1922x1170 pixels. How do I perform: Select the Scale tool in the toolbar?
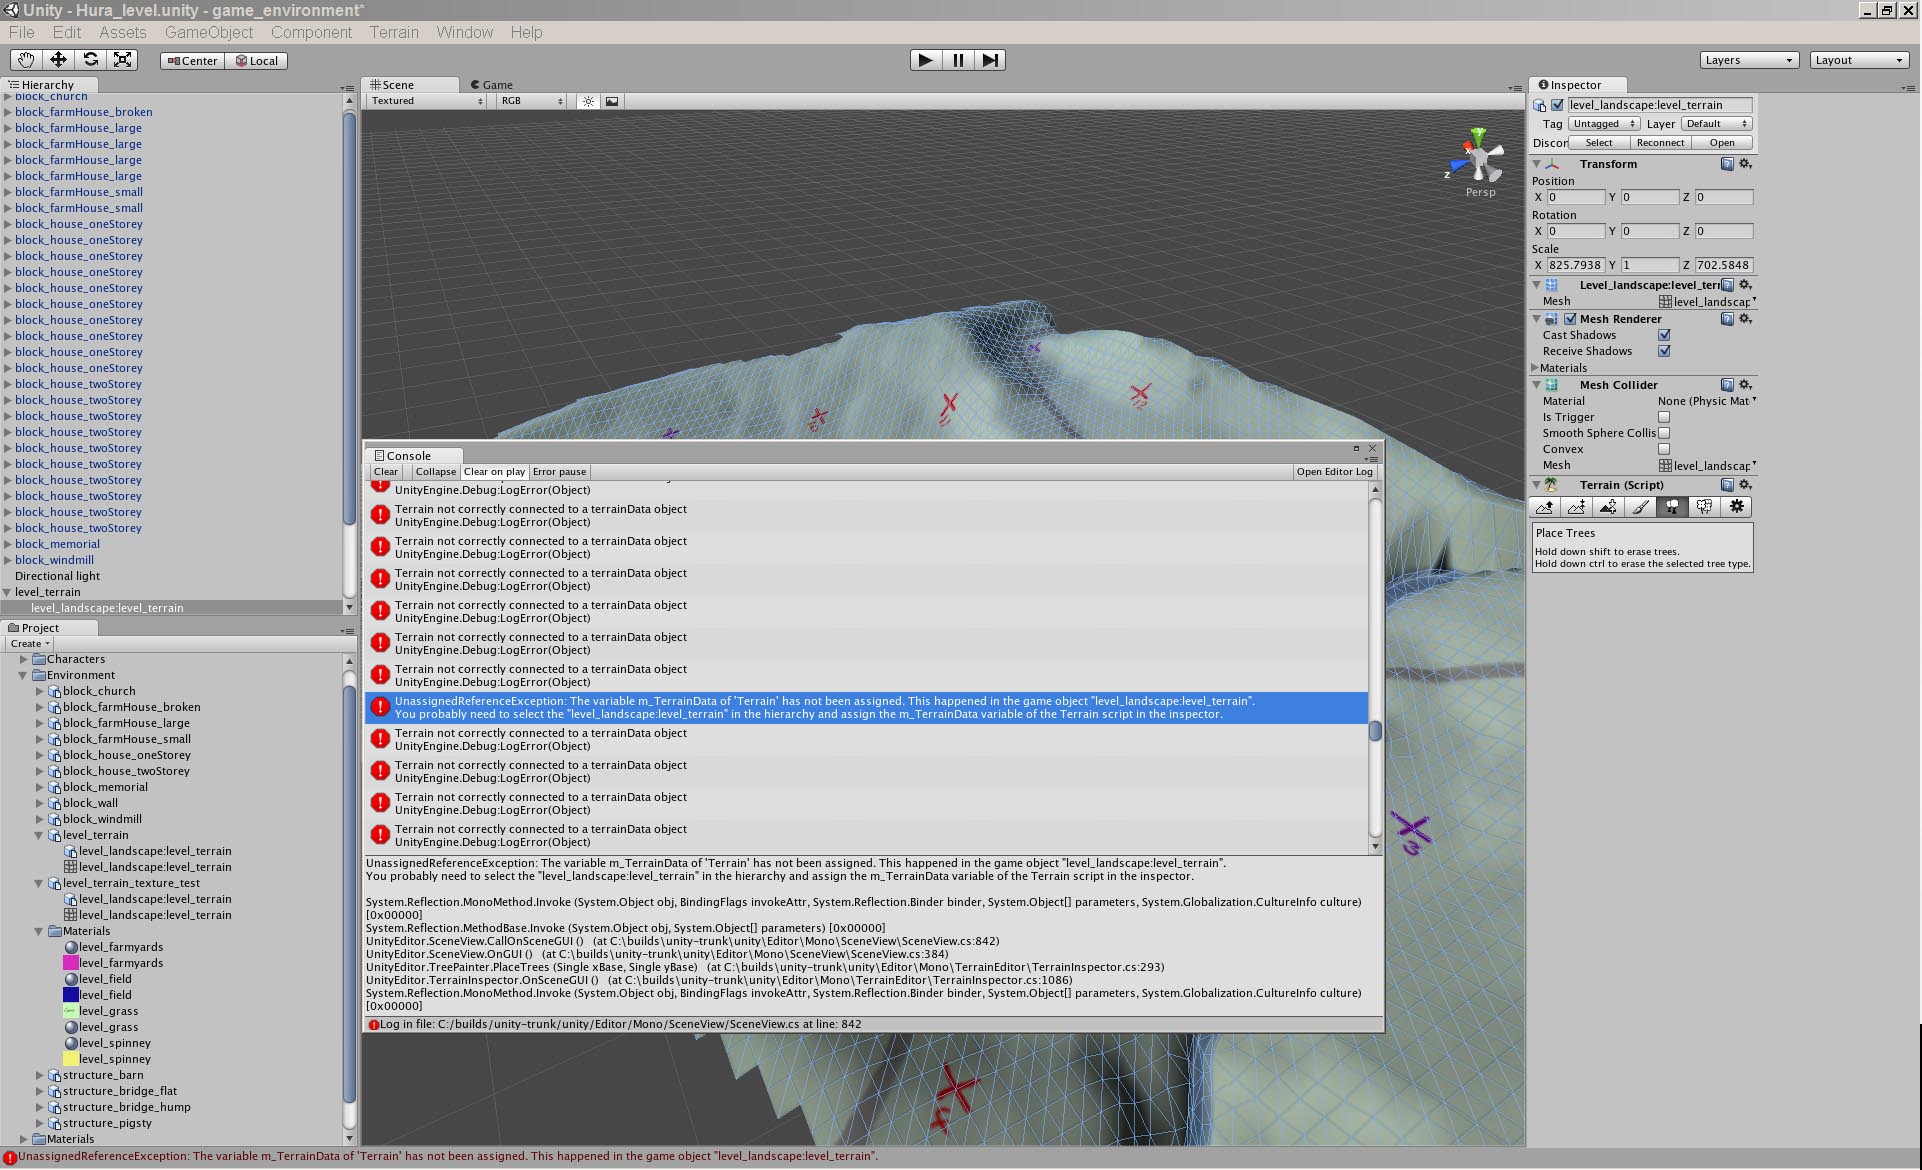pos(122,60)
